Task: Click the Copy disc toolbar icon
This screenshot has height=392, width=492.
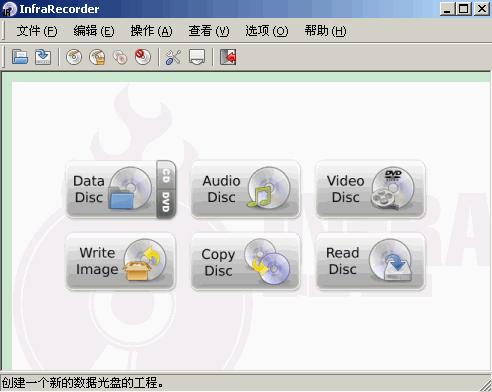Action: click(120, 57)
